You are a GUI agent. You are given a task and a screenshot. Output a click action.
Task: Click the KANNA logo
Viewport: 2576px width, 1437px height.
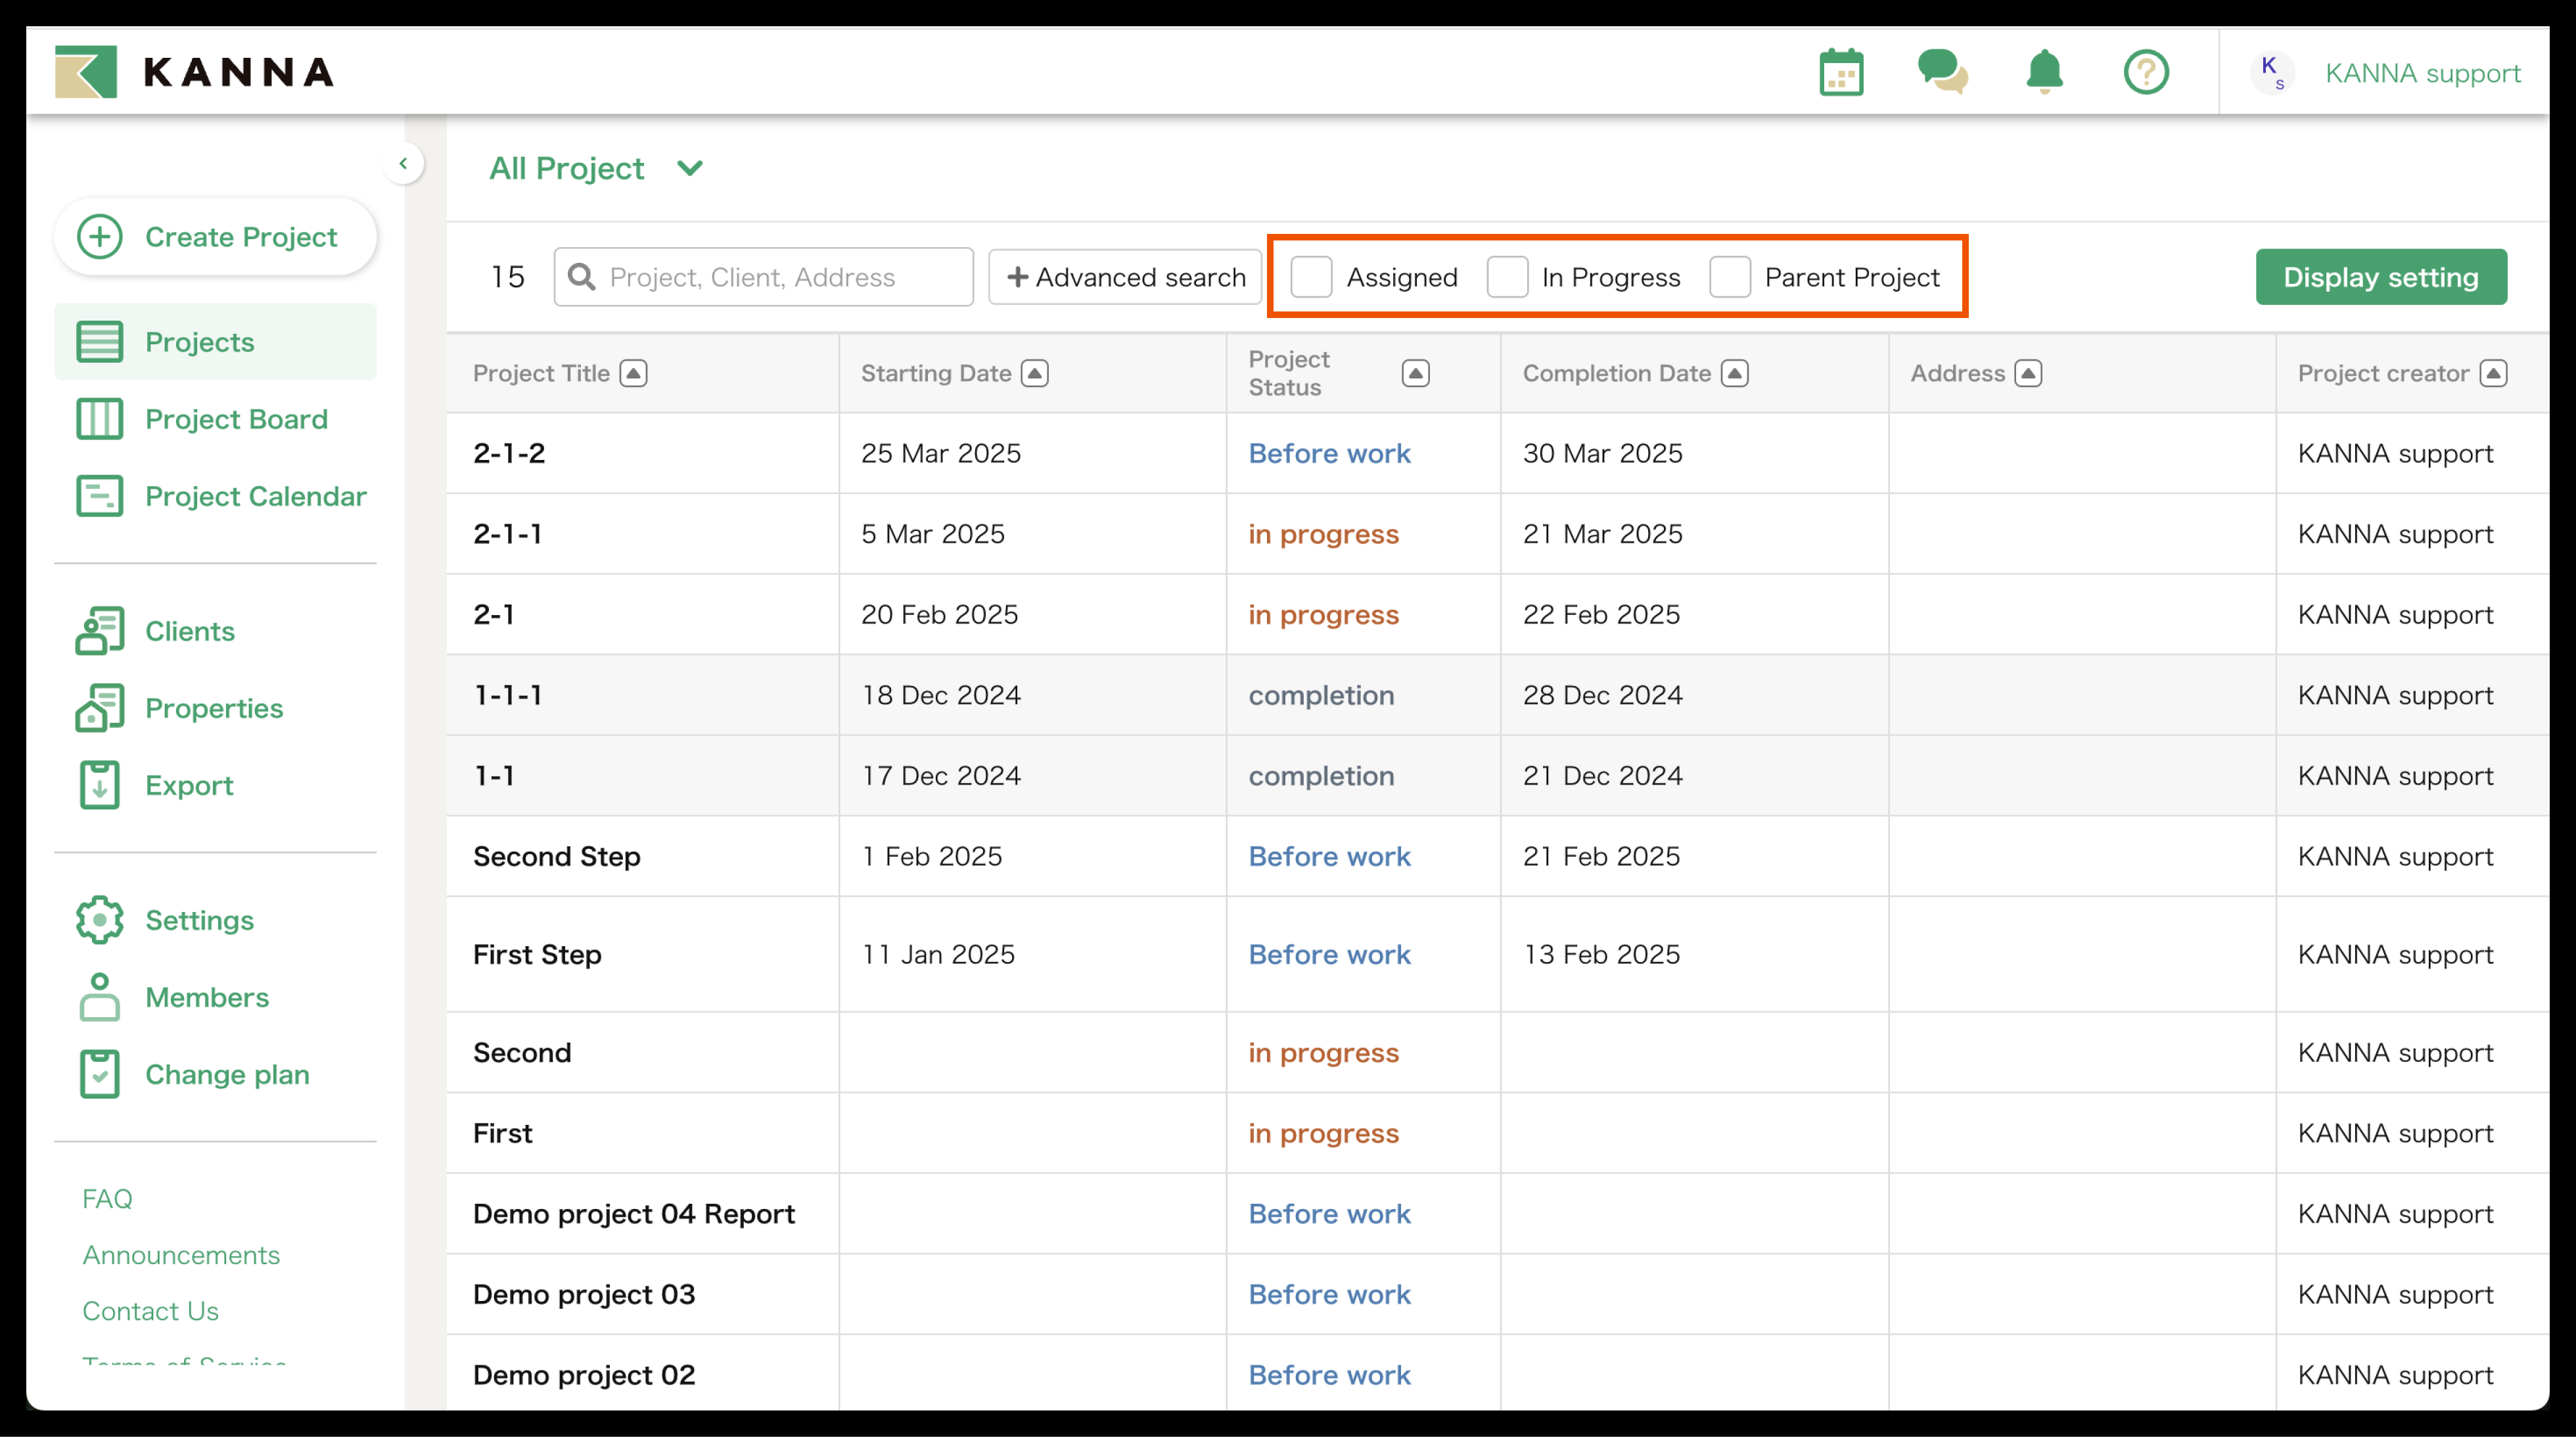(x=195, y=72)
